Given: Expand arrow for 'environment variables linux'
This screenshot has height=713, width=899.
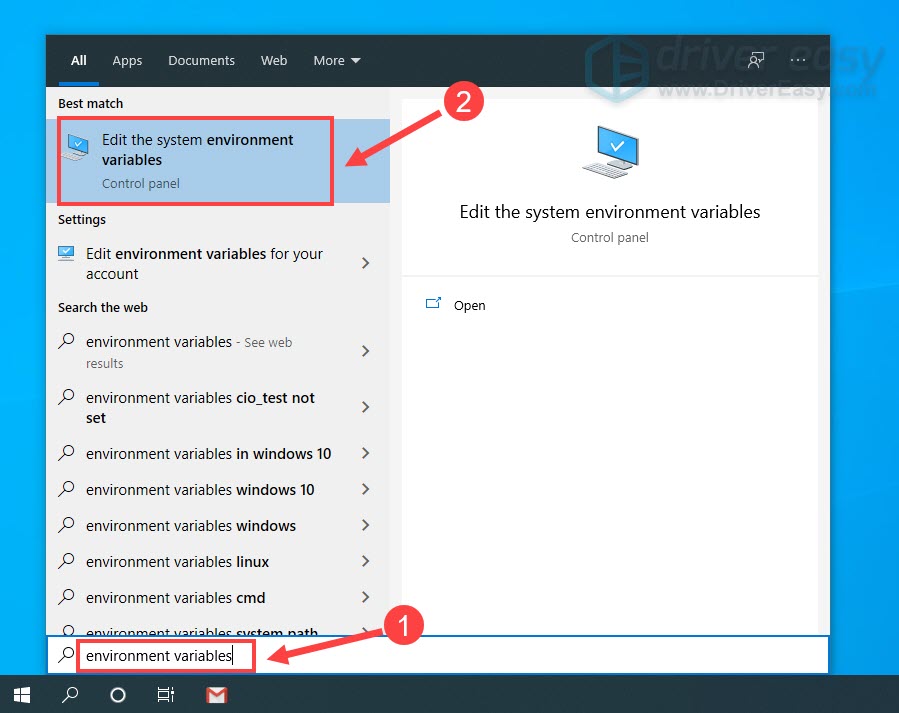Looking at the screenshot, I should click(x=365, y=561).
